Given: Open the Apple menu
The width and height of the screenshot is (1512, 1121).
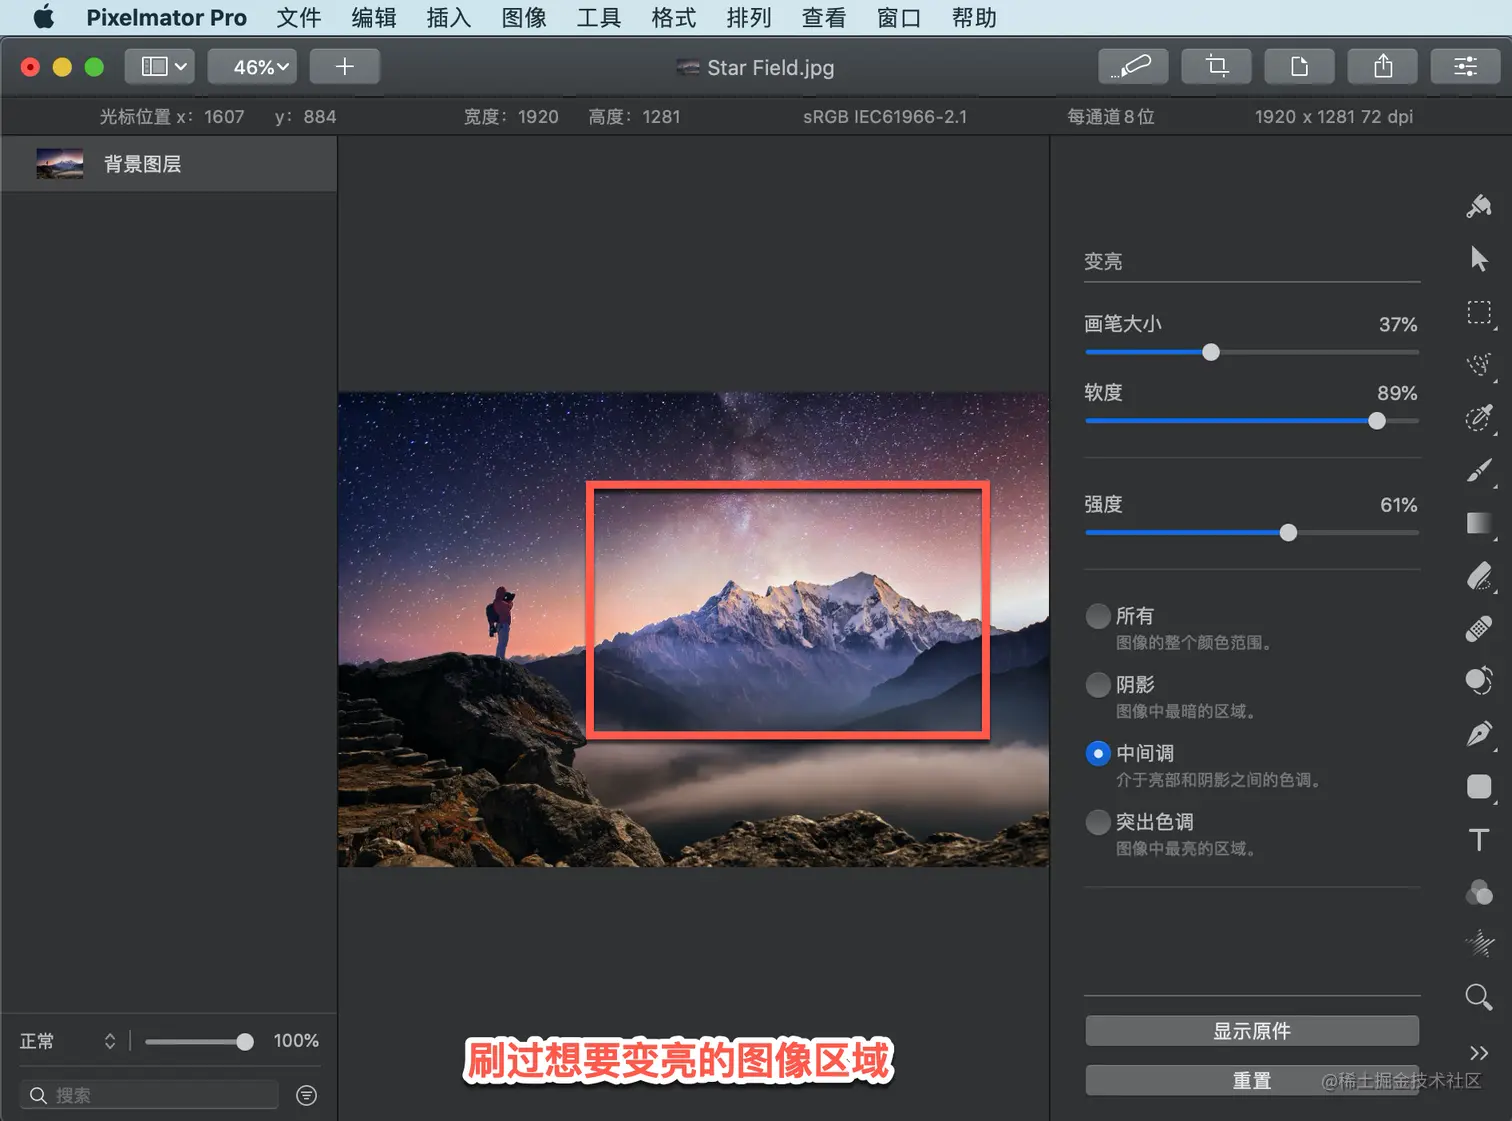Looking at the screenshot, I should (x=44, y=17).
